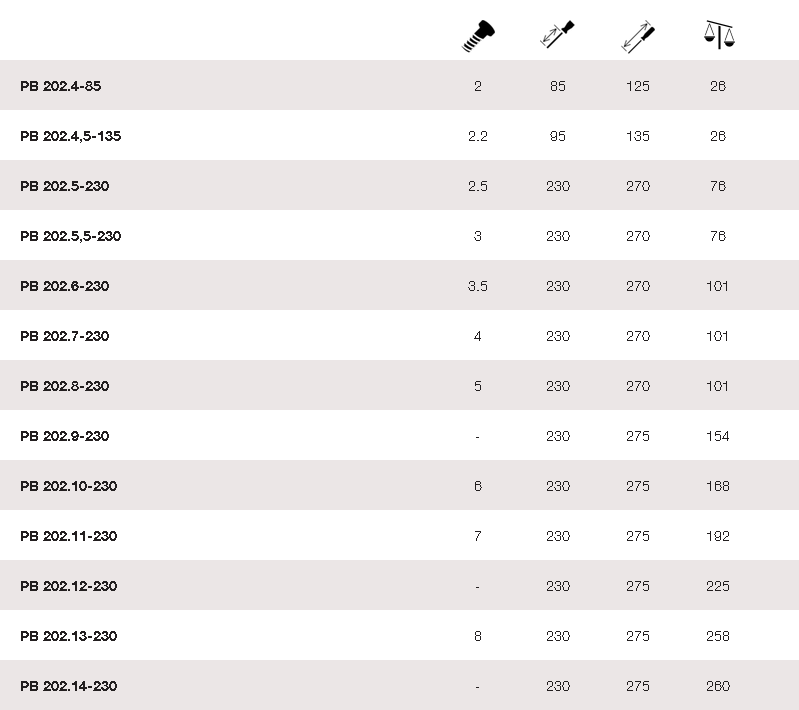Click the weight scale column icon
799x710 pixels.
click(718, 36)
